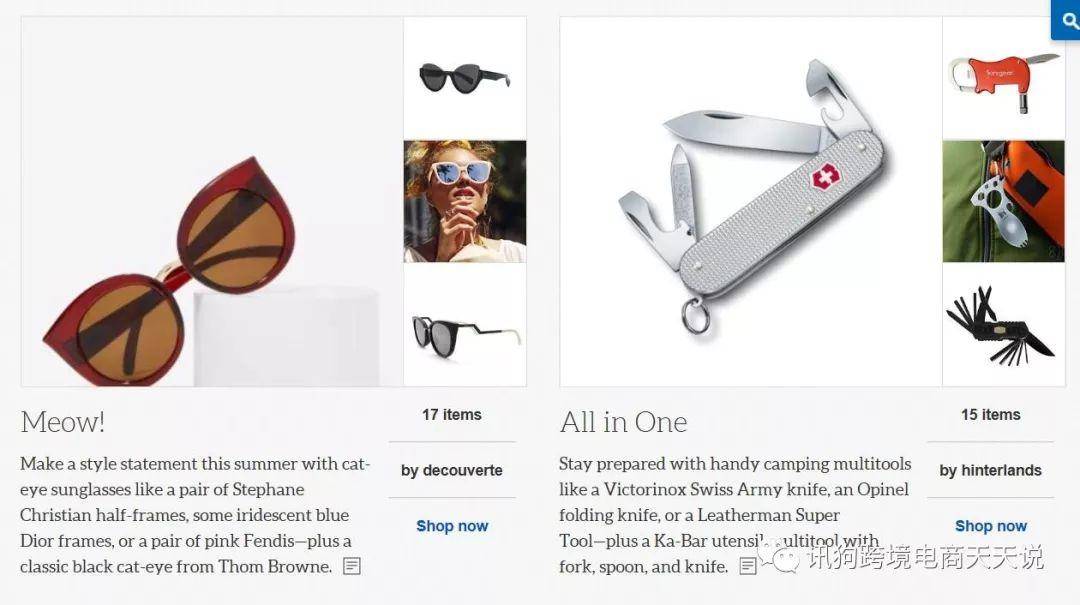Image resolution: width=1080 pixels, height=605 pixels.
Task: Click the large red cat-eye sunglasses image
Action: (212, 202)
